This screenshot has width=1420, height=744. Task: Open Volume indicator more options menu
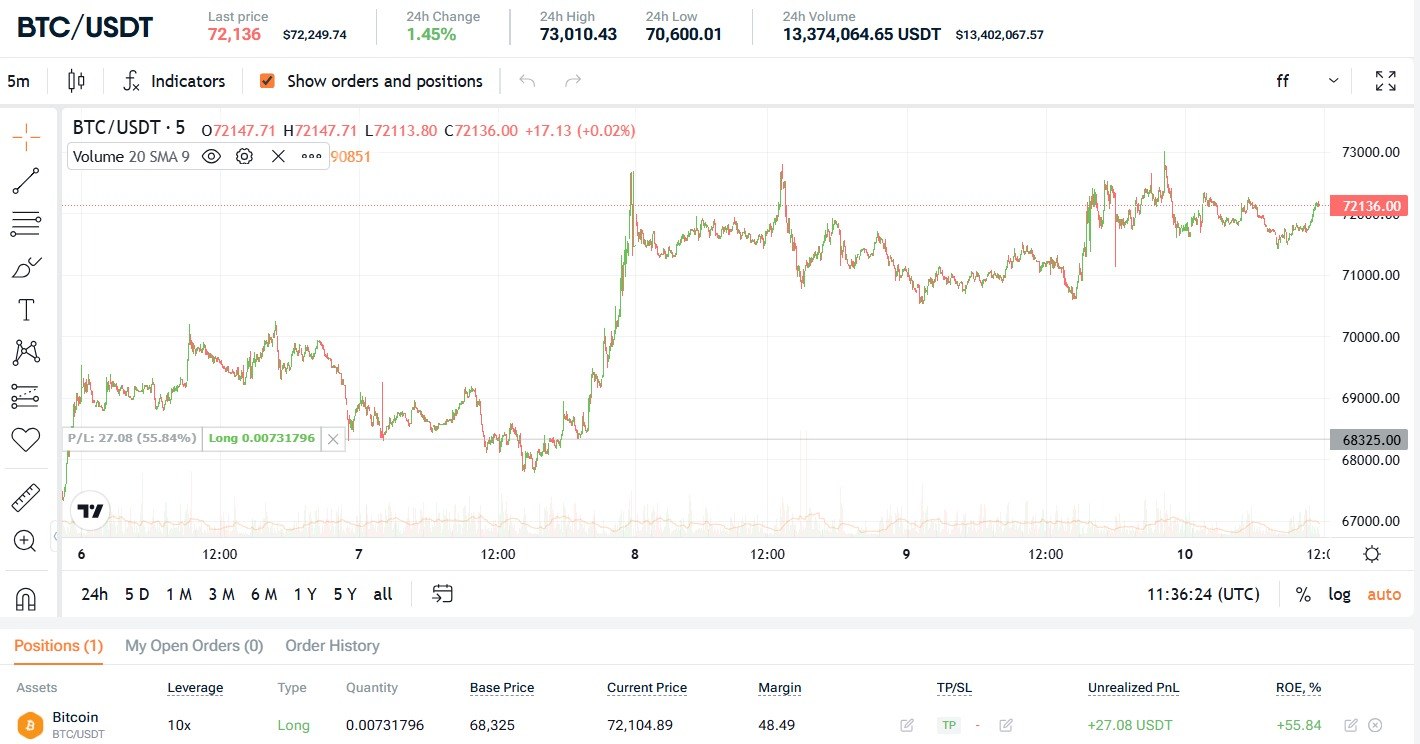click(311, 156)
